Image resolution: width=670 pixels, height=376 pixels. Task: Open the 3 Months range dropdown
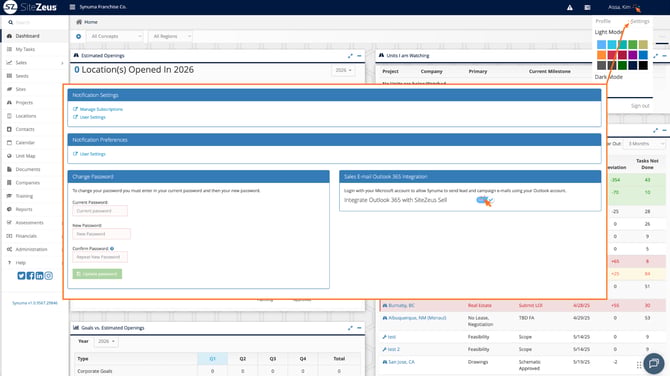click(x=645, y=144)
